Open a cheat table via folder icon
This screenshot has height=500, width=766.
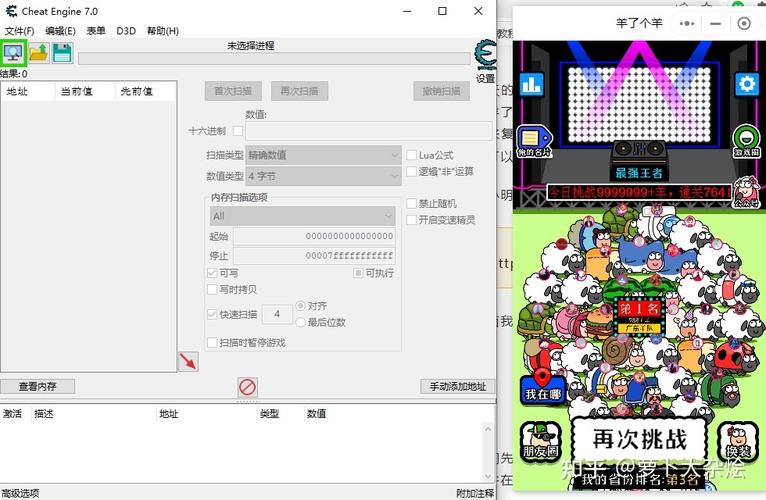pos(39,53)
